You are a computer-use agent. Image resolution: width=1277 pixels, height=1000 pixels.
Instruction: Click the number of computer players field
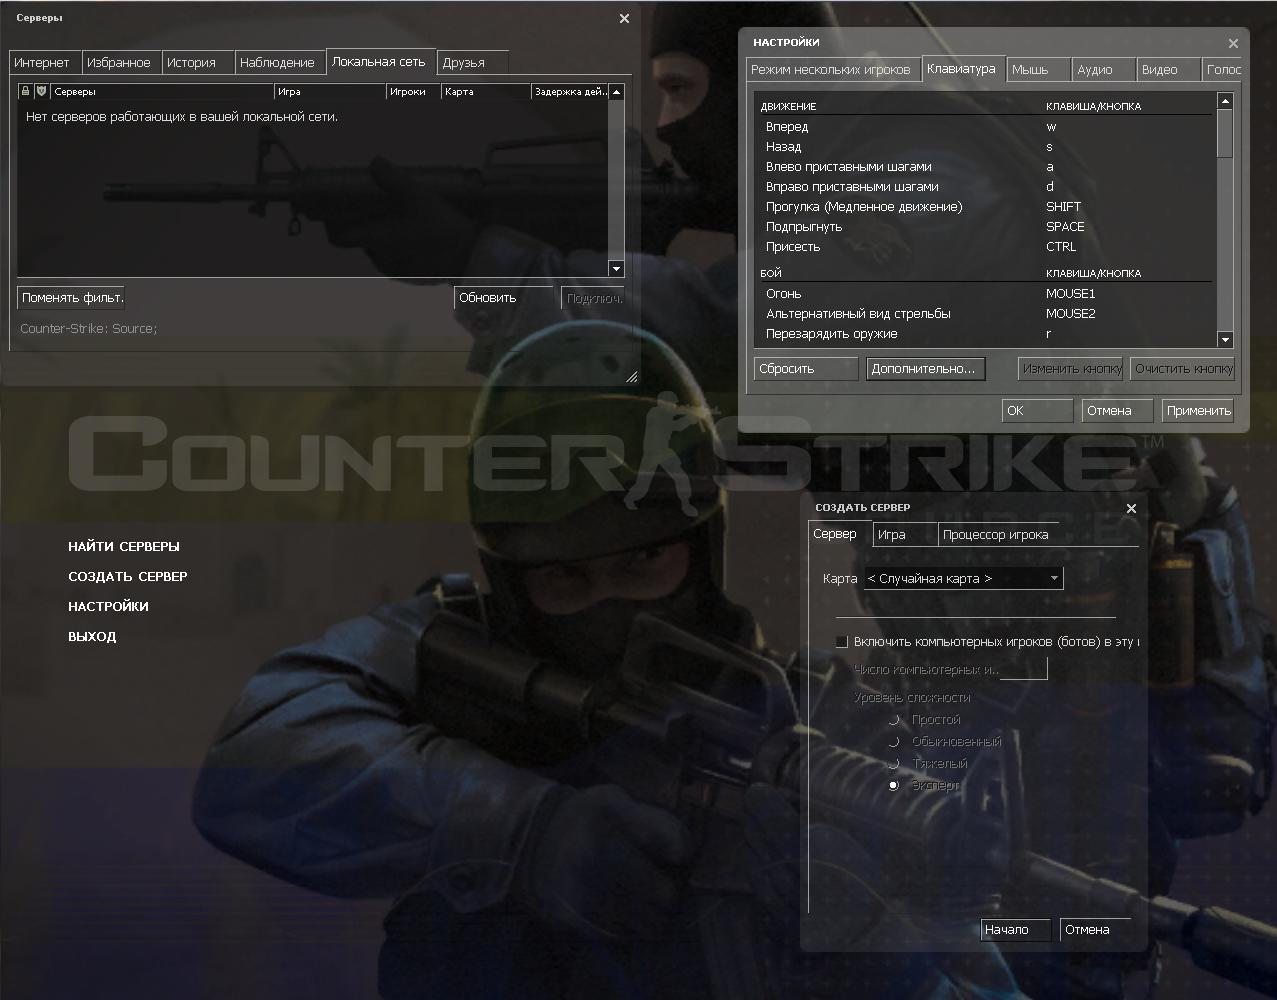pyautogui.click(x=1023, y=669)
